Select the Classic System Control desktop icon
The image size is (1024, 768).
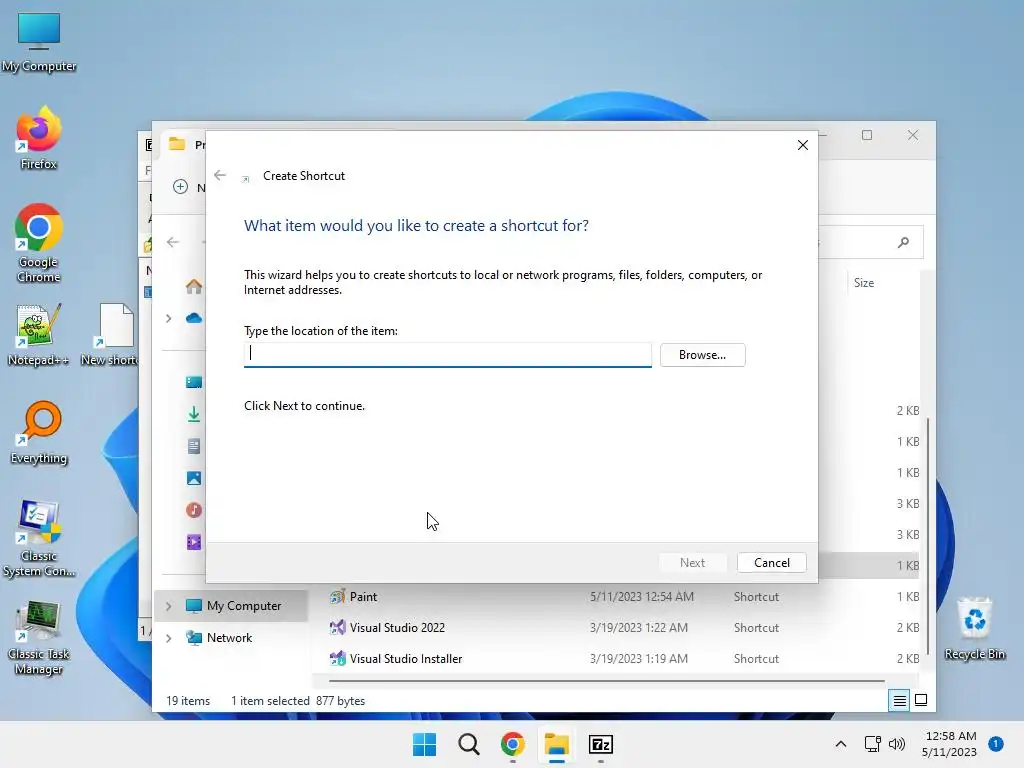[39, 538]
